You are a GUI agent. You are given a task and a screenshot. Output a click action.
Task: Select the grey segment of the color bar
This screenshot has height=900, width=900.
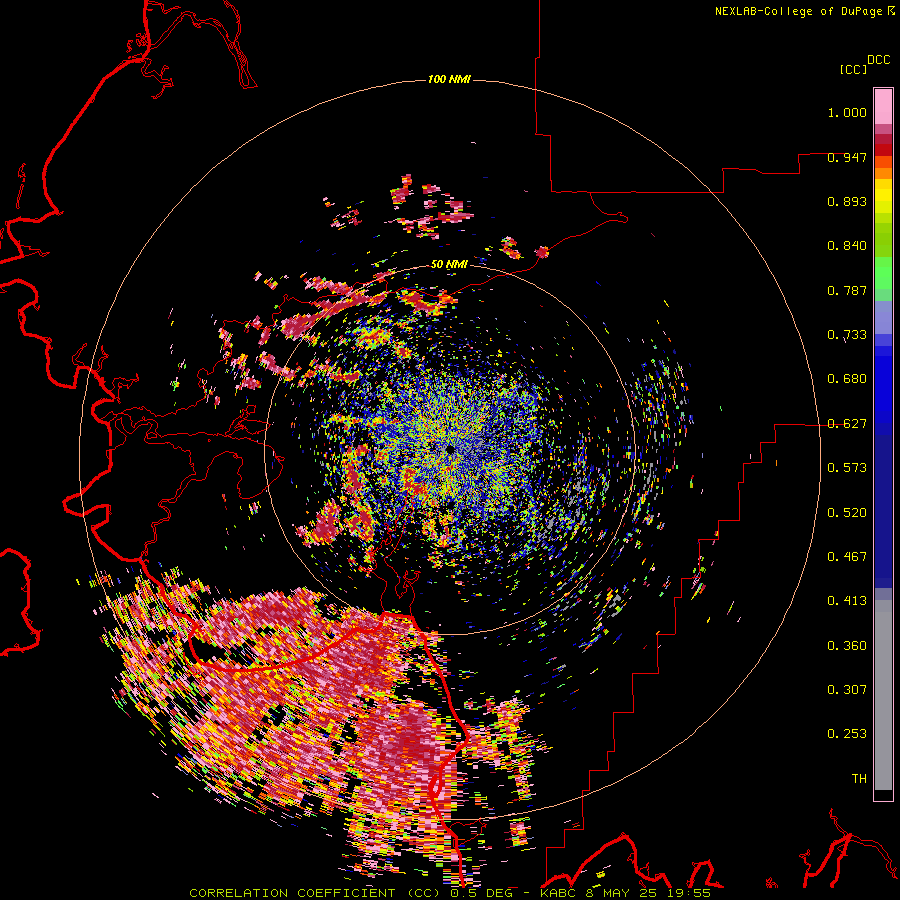(x=883, y=695)
